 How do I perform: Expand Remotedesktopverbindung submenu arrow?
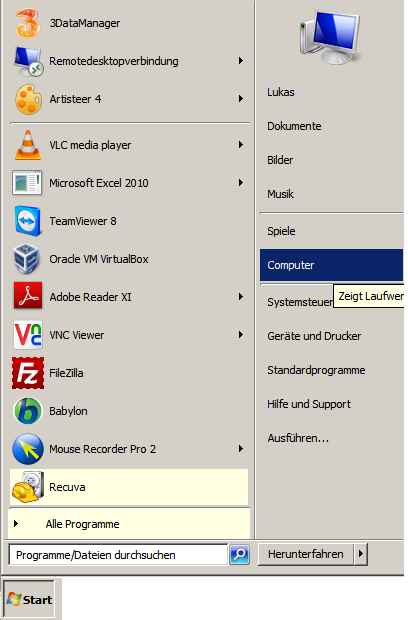pyautogui.click(x=241, y=60)
